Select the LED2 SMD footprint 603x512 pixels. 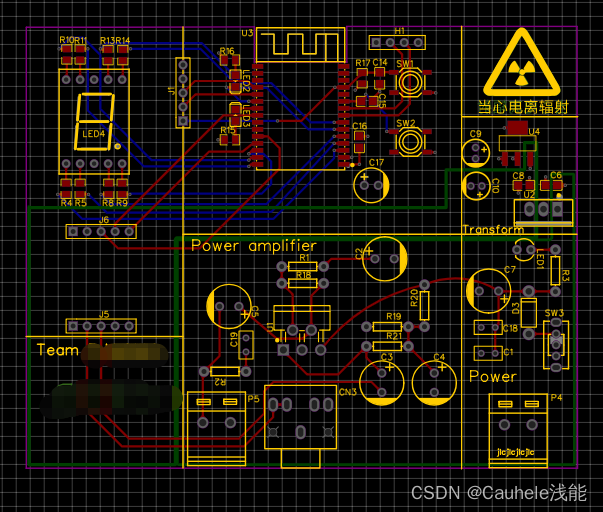[235, 81]
